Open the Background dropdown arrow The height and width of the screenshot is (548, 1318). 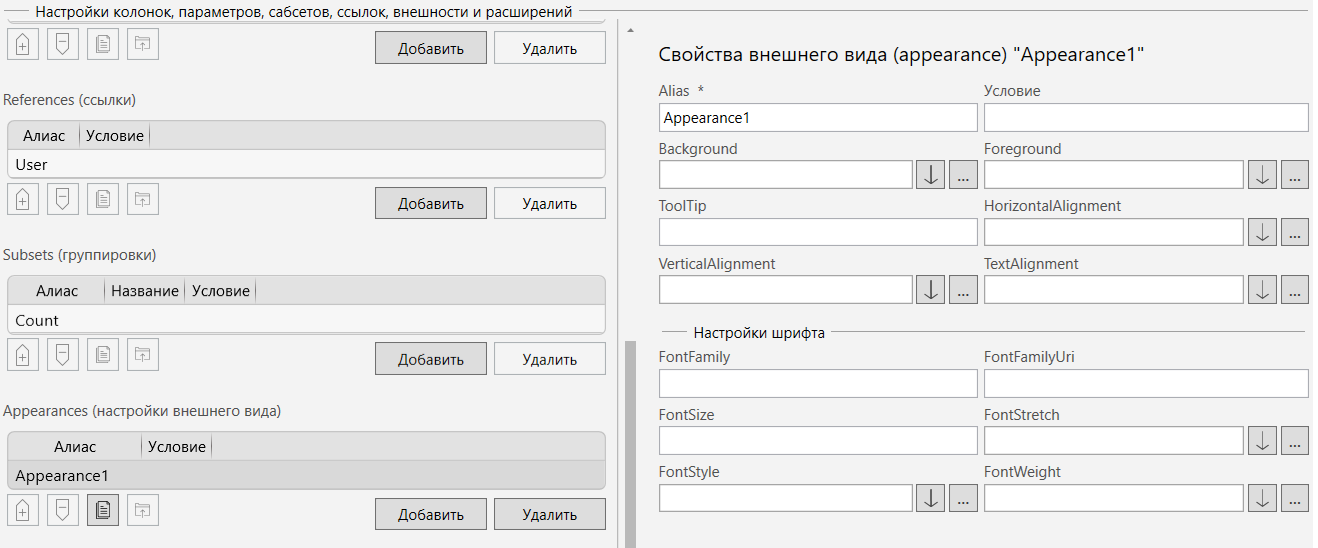(930, 175)
